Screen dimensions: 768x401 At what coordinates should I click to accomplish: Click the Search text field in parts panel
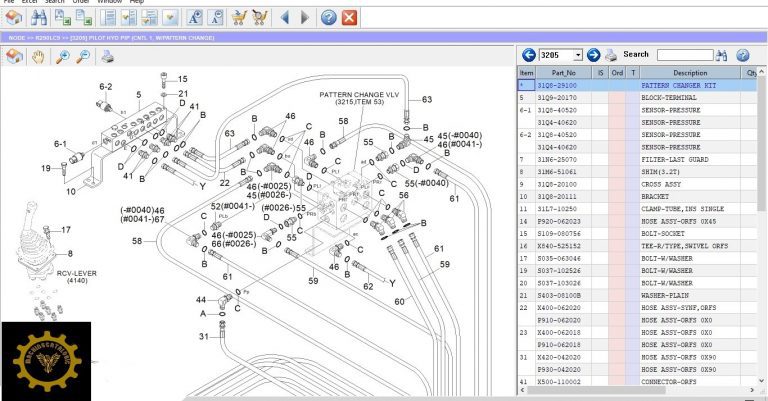pyautogui.click(x=684, y=55)
